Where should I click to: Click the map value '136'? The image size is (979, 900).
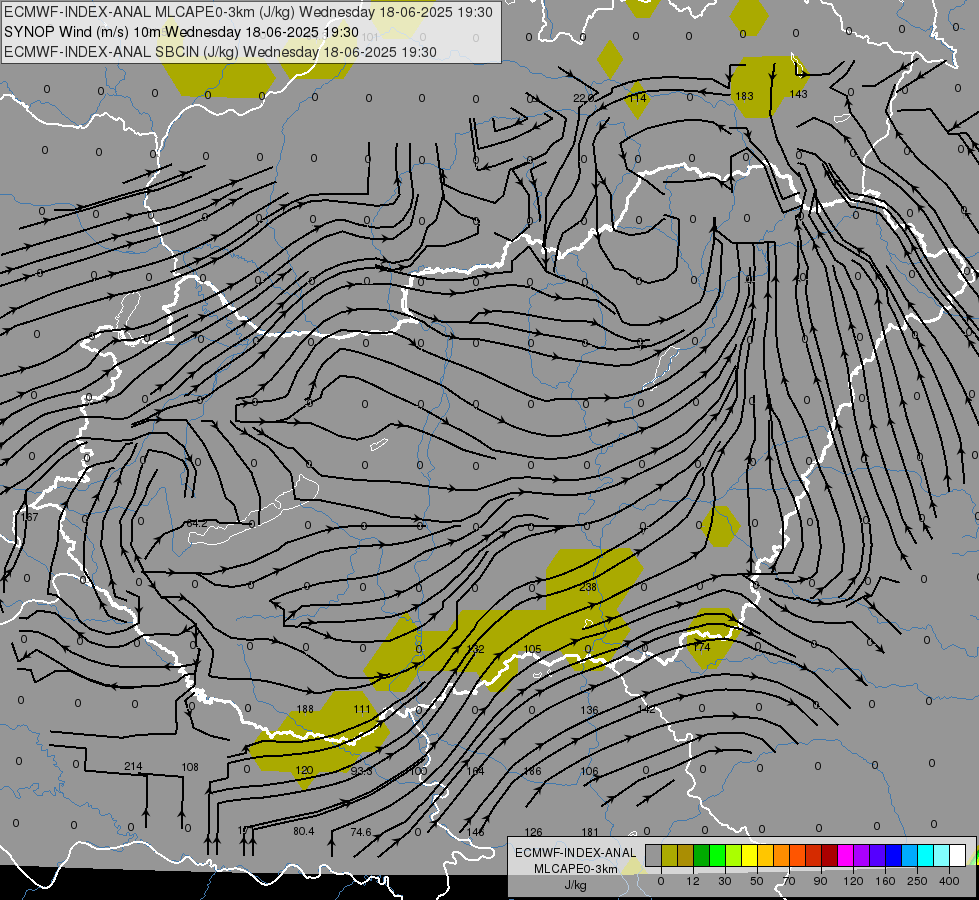pos(589,710)
